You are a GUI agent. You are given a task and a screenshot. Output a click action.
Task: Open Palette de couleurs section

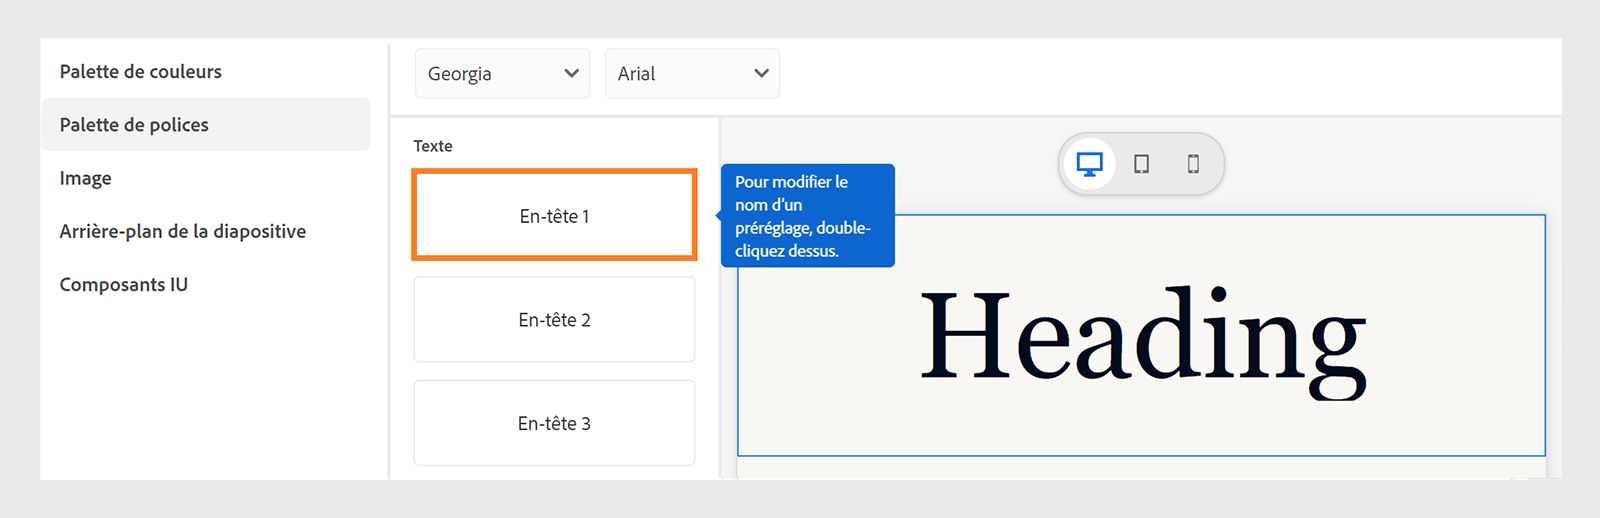tap(141, 71)
